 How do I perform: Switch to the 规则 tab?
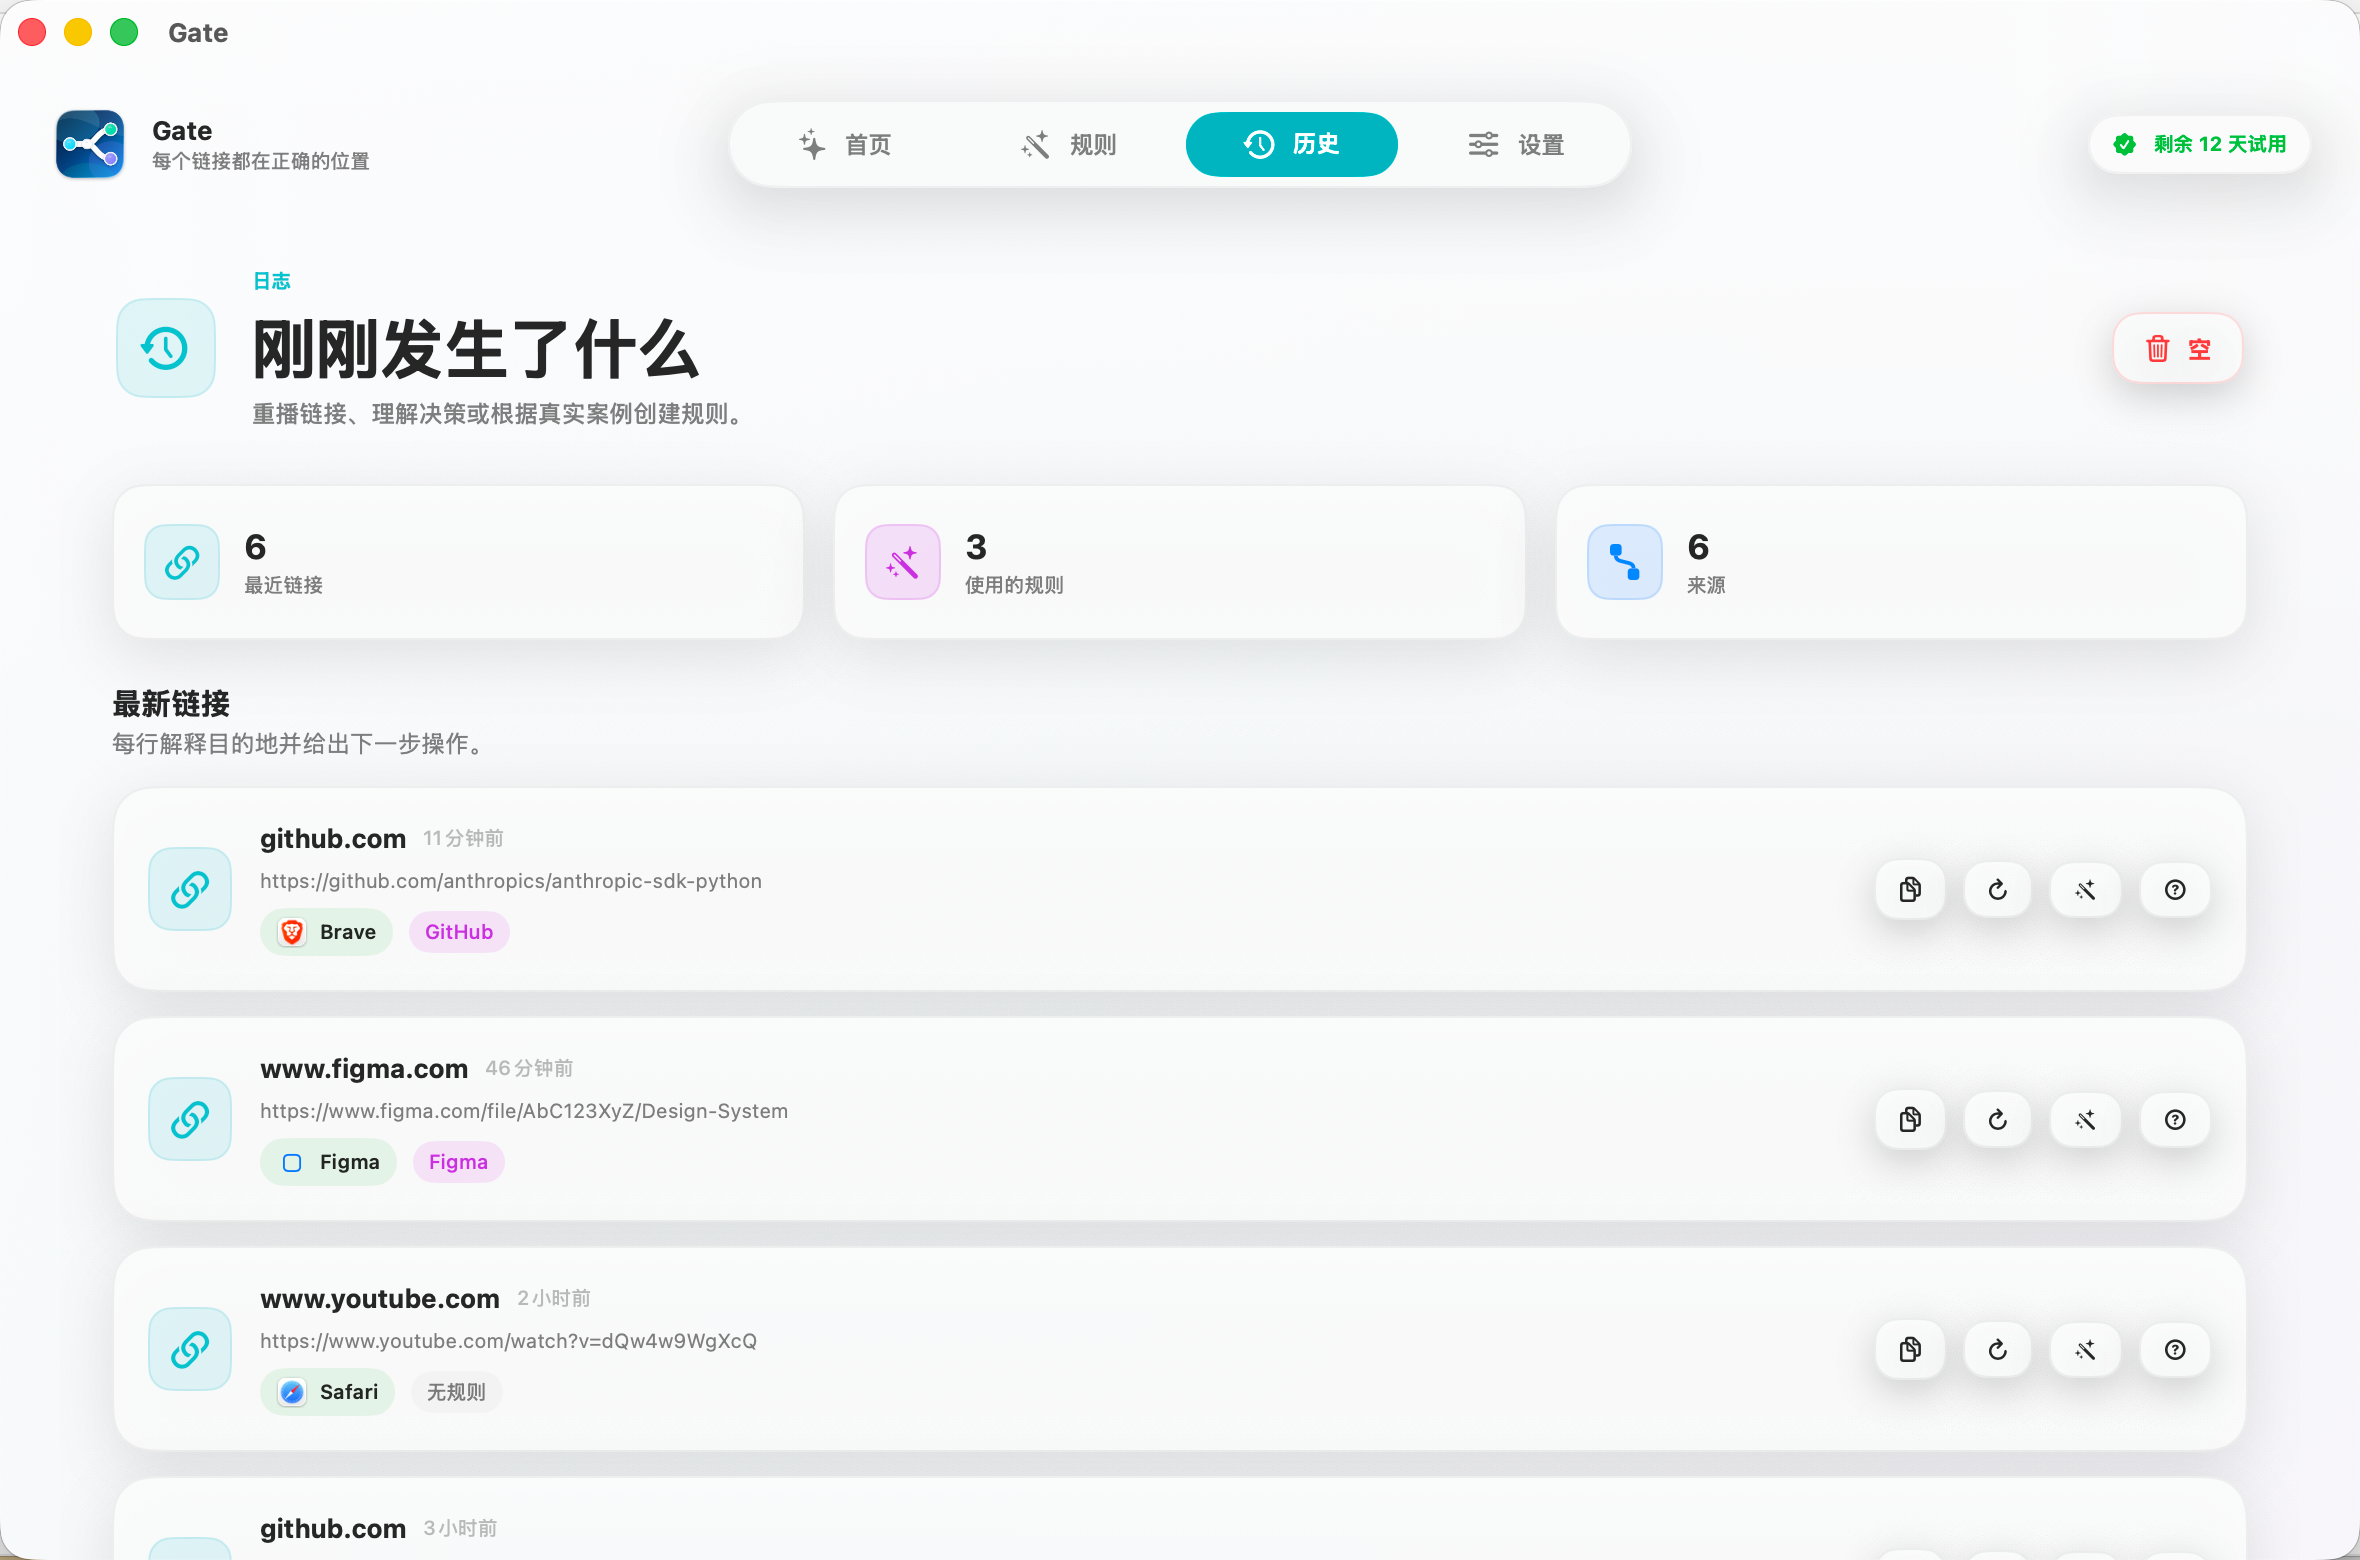1069,145
